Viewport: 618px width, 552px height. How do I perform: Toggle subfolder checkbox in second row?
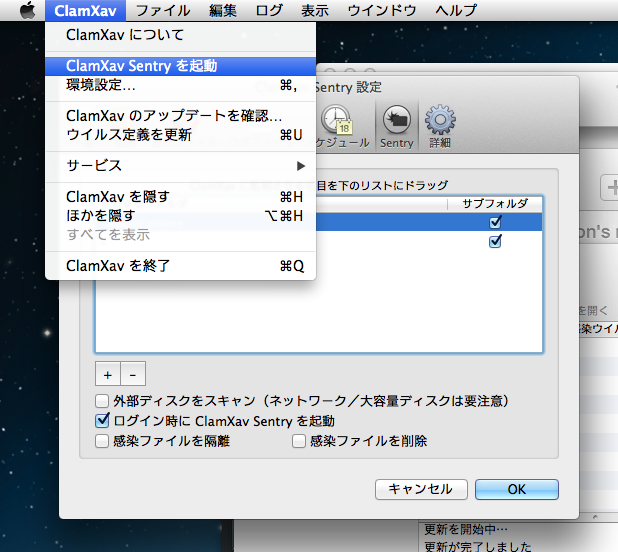pos(495,241)
